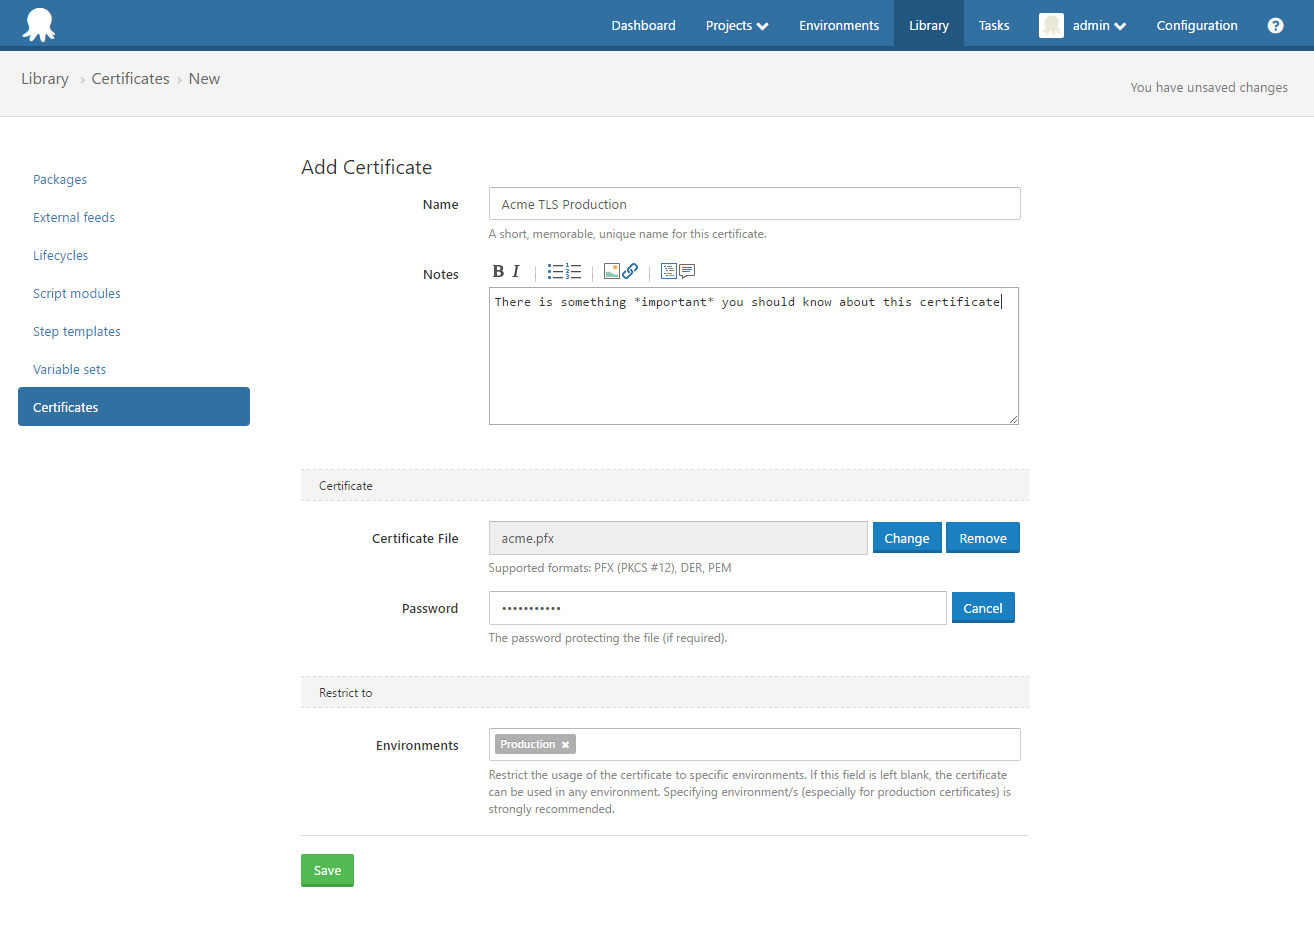
Task: Open help via the question mark icon
Action: coord(1275,25)
